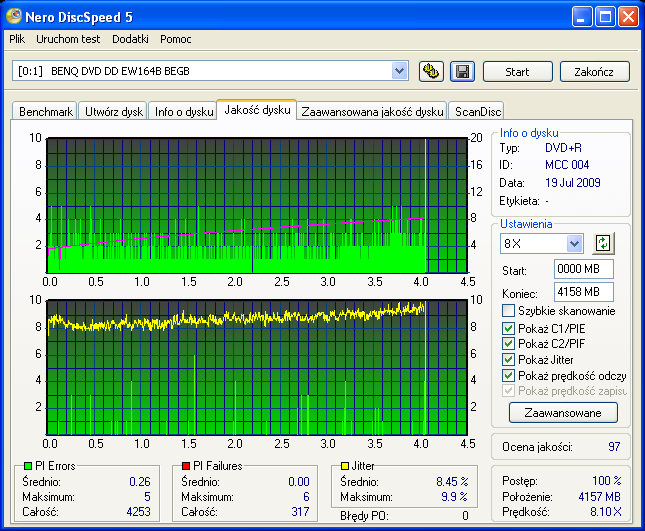Click the Zakończ button
This screenshot has width=645, height=531.
click(594, 72)
